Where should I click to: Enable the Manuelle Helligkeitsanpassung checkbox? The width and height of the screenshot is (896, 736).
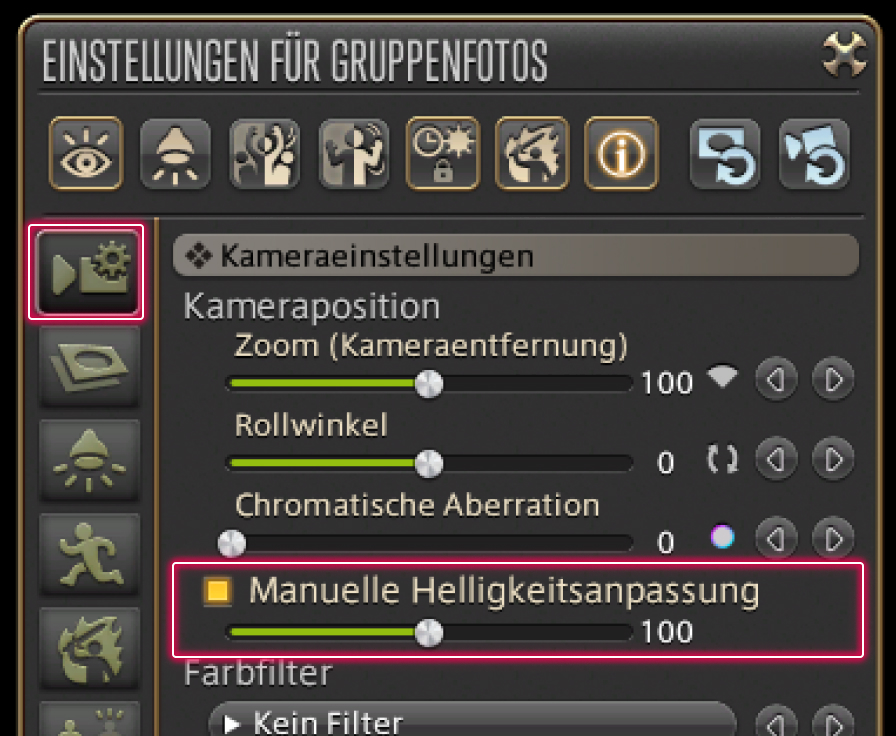coord(218,590)
